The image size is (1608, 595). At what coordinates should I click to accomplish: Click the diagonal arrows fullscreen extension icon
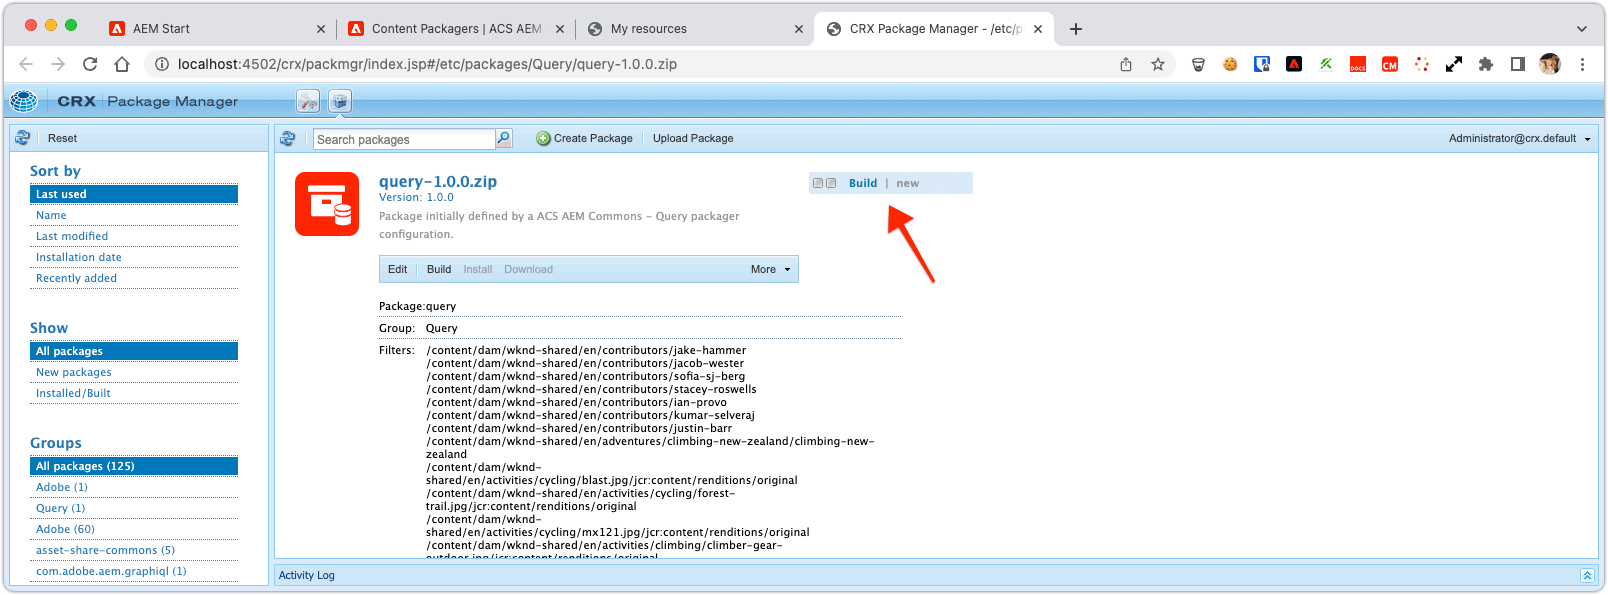[x=1454, y=64]
